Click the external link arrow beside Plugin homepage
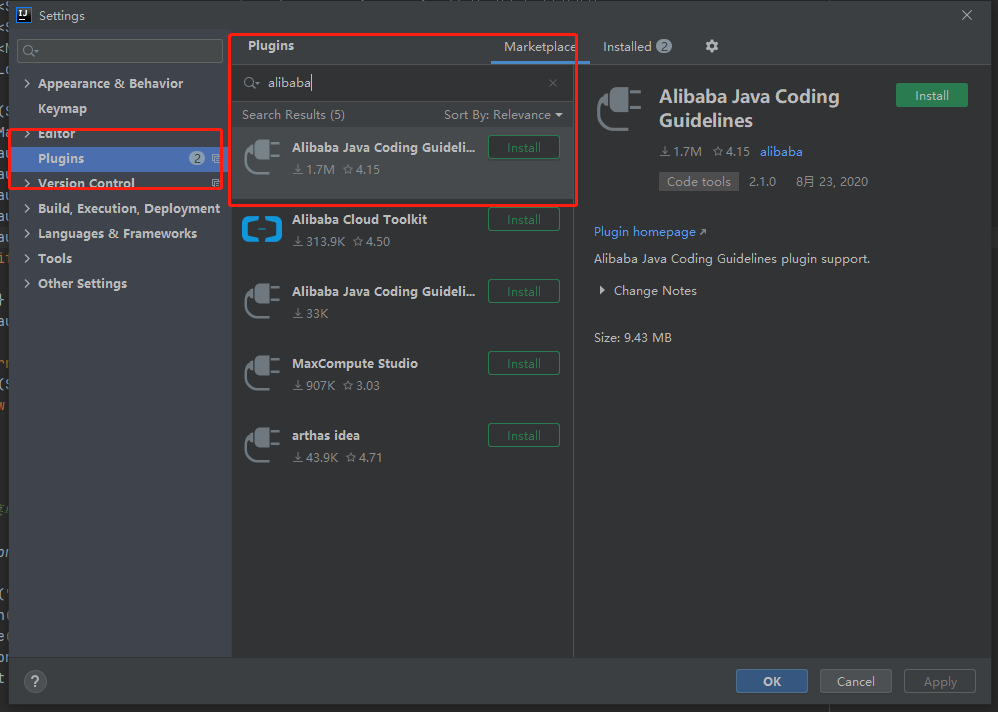The height and width of the screenshot is (712, 998). pos(703,232)
